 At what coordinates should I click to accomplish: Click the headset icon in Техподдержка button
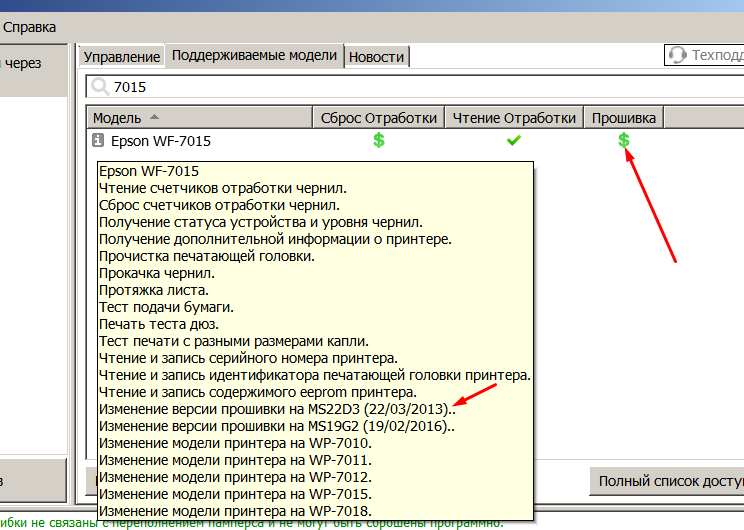point(678,55)
